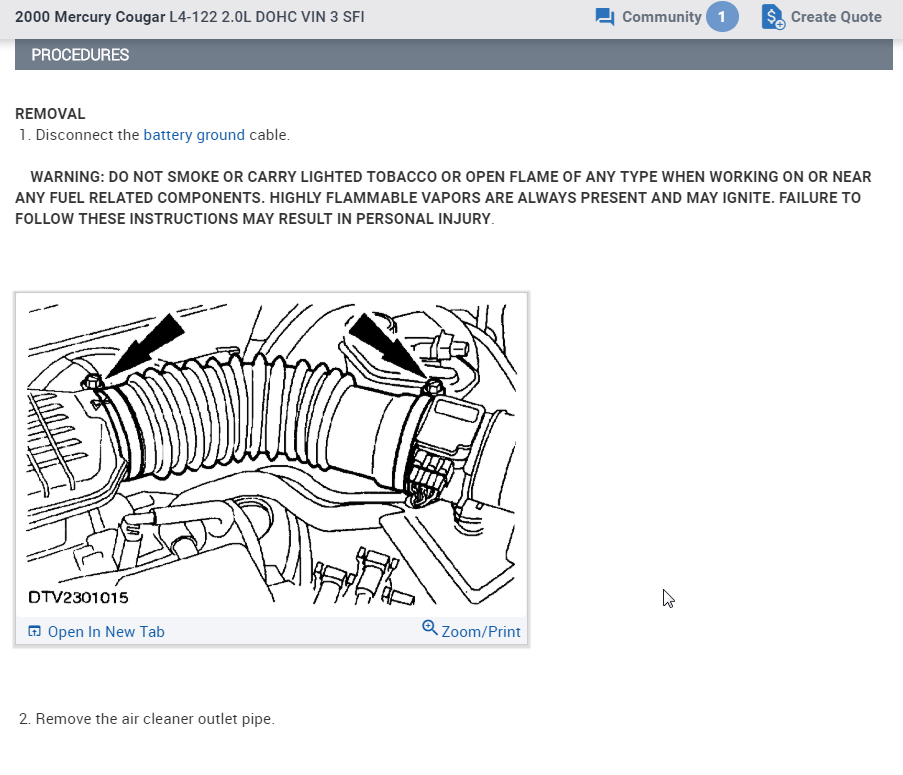Click step 2 Remove the air cleaner outlet pipe
Image resolution: width=903 pixels, height=775 pixels.
[145, 718]
